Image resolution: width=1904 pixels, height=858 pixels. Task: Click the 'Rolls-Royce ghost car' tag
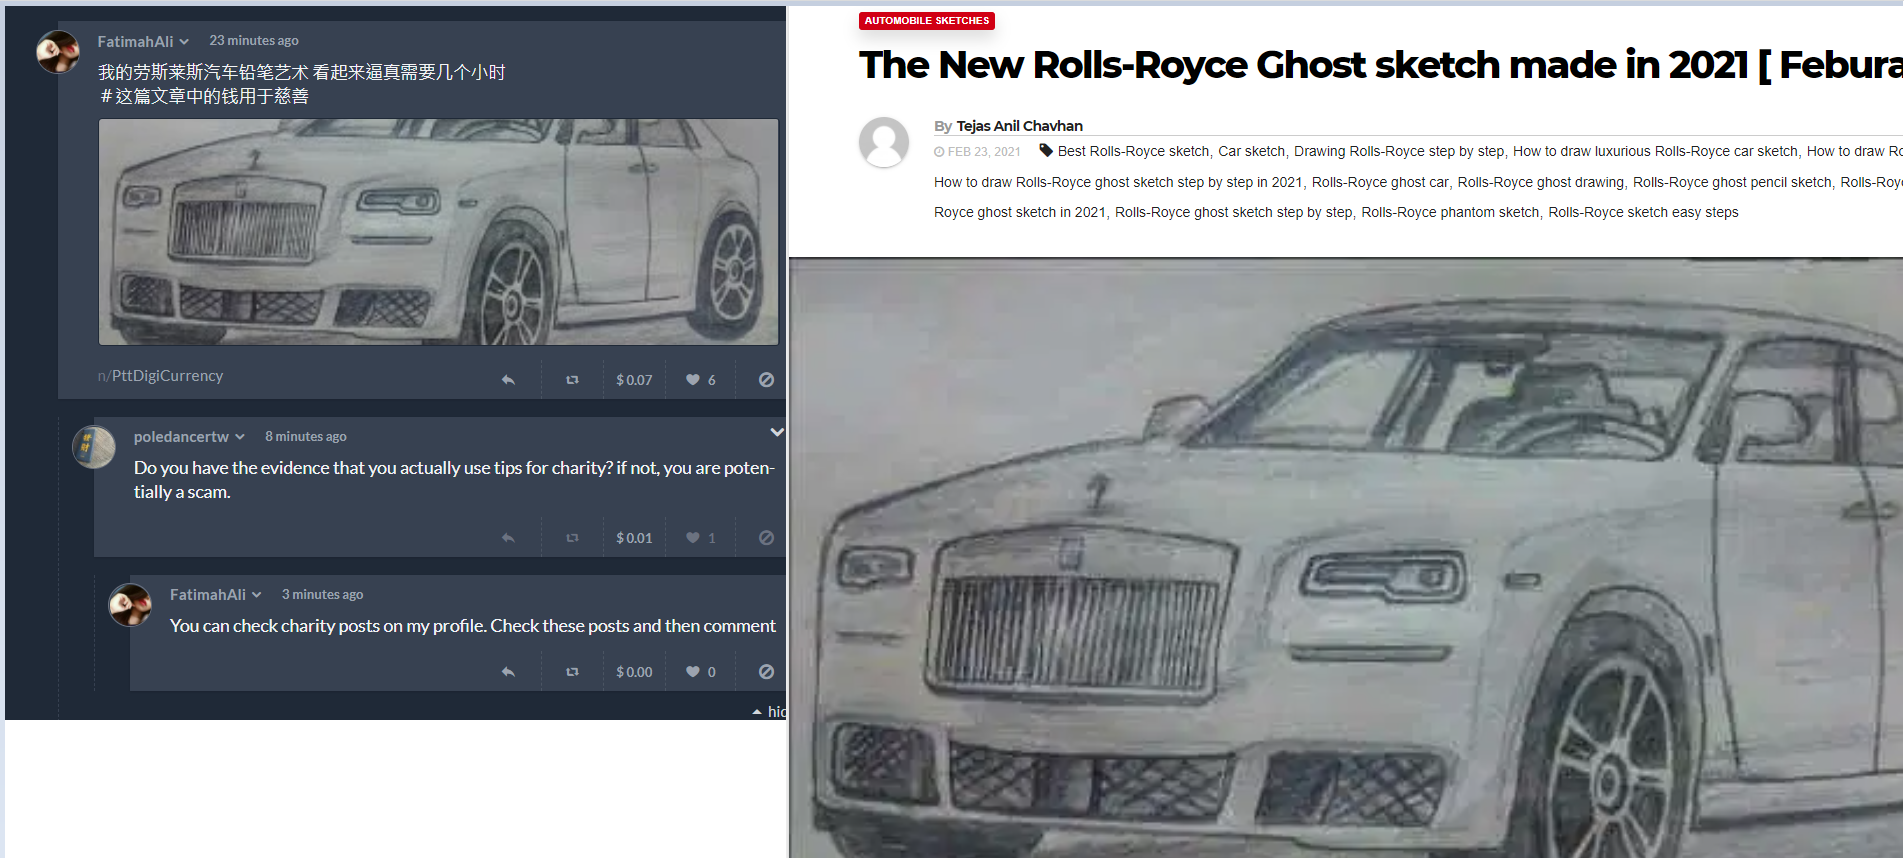pos(1380,182)
